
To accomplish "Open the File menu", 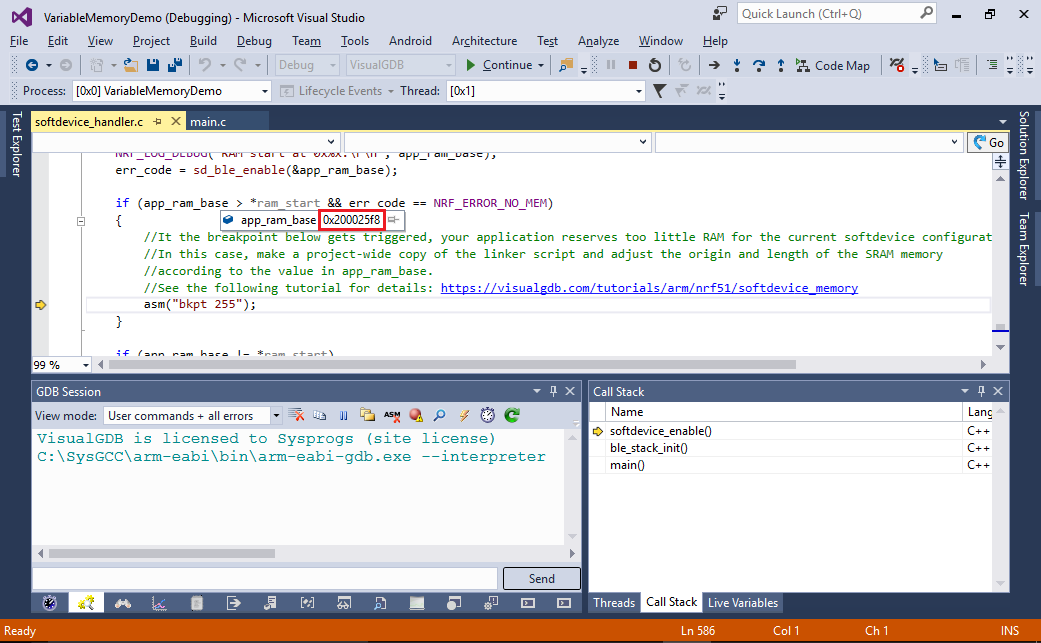I will (x=19, y=41).
